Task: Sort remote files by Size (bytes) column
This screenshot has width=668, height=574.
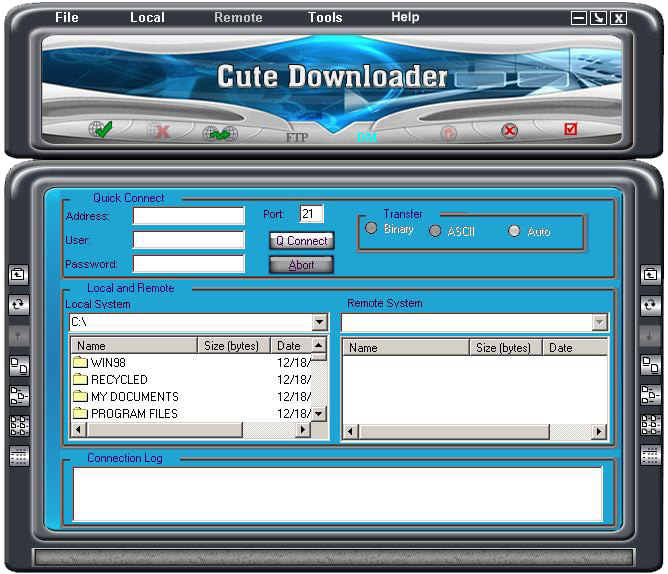Action: 506,348
